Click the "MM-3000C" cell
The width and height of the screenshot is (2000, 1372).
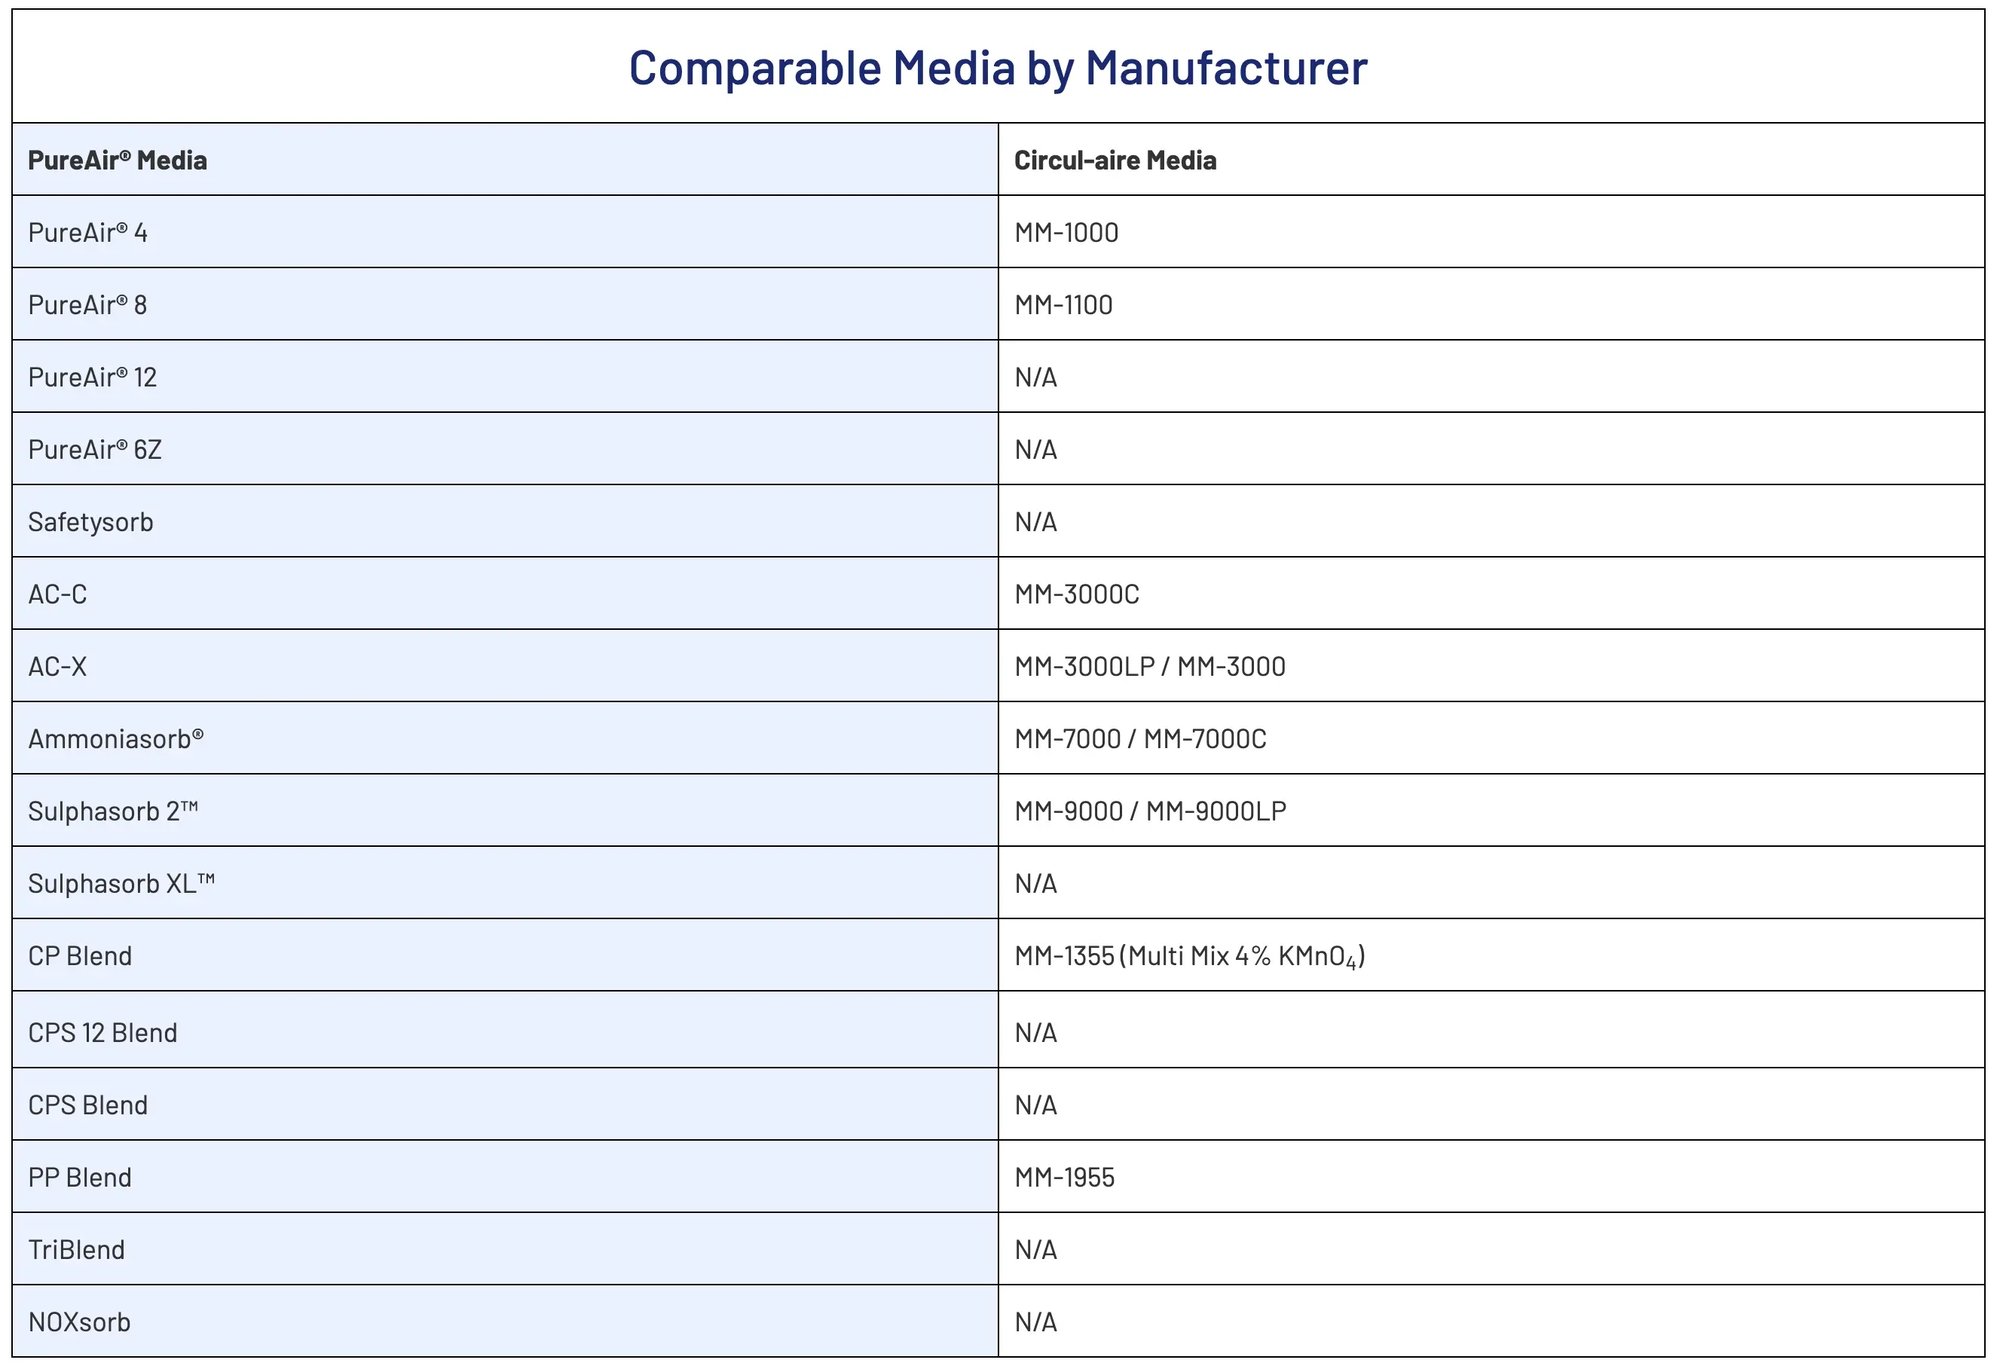click(1077, 594)
